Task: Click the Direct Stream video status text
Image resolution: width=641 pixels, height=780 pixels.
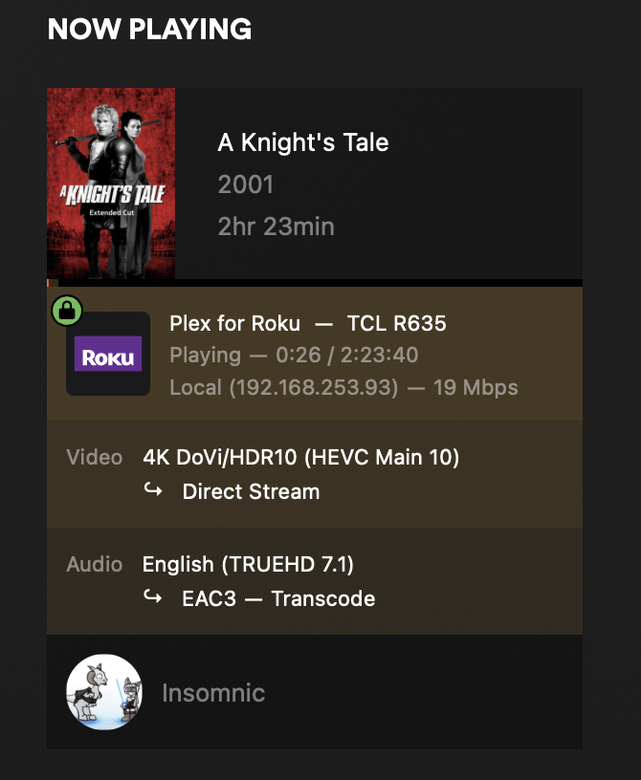Action: (251, 492)
